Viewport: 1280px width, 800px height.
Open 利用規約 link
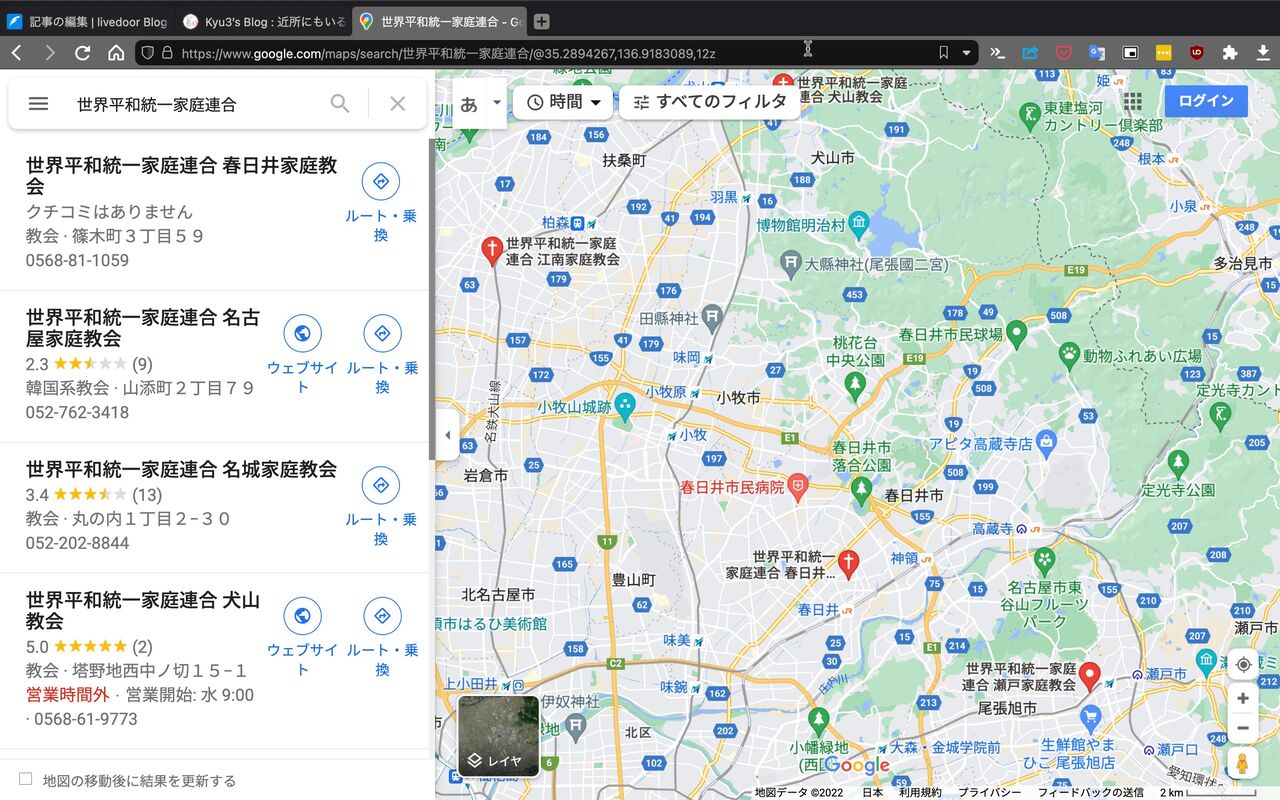[x=920, y=792]
